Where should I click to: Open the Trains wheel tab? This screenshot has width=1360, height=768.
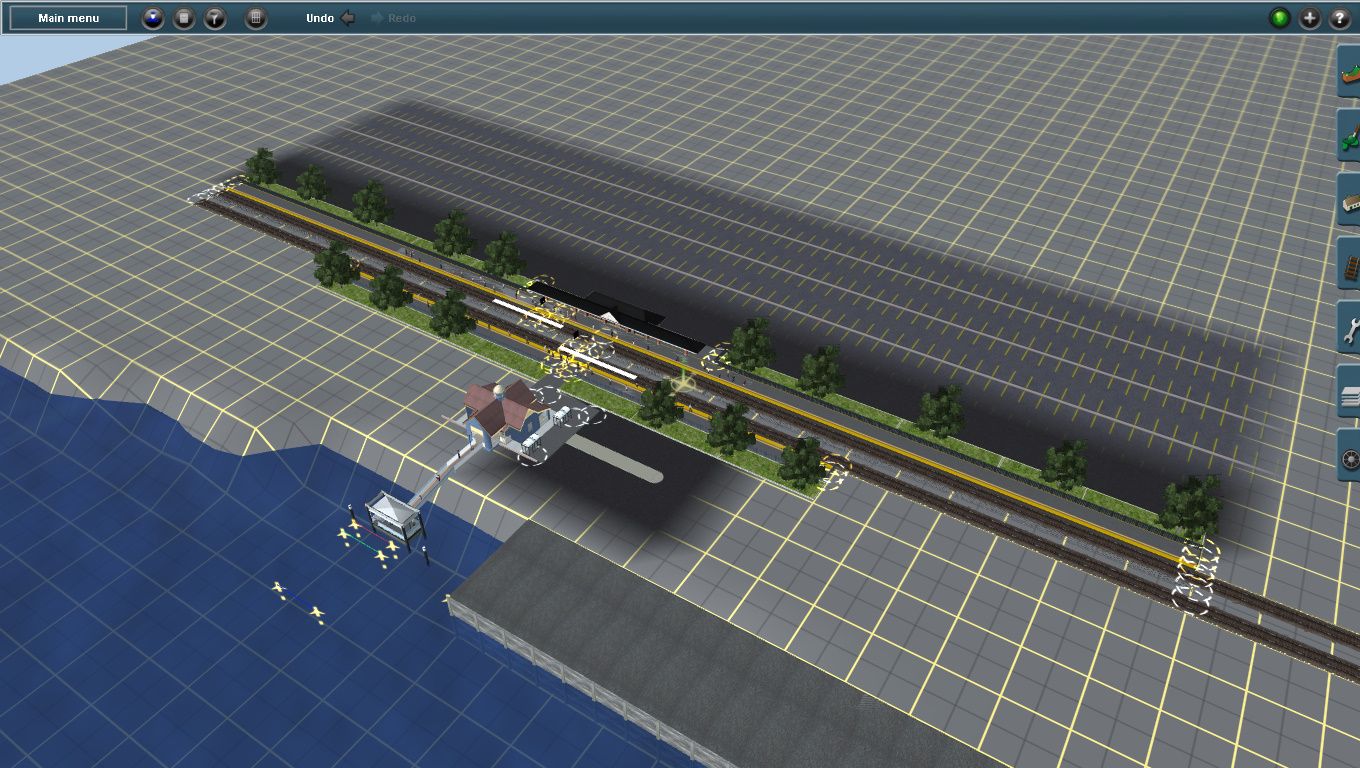pyautogui.click(x=1349, y=456)
